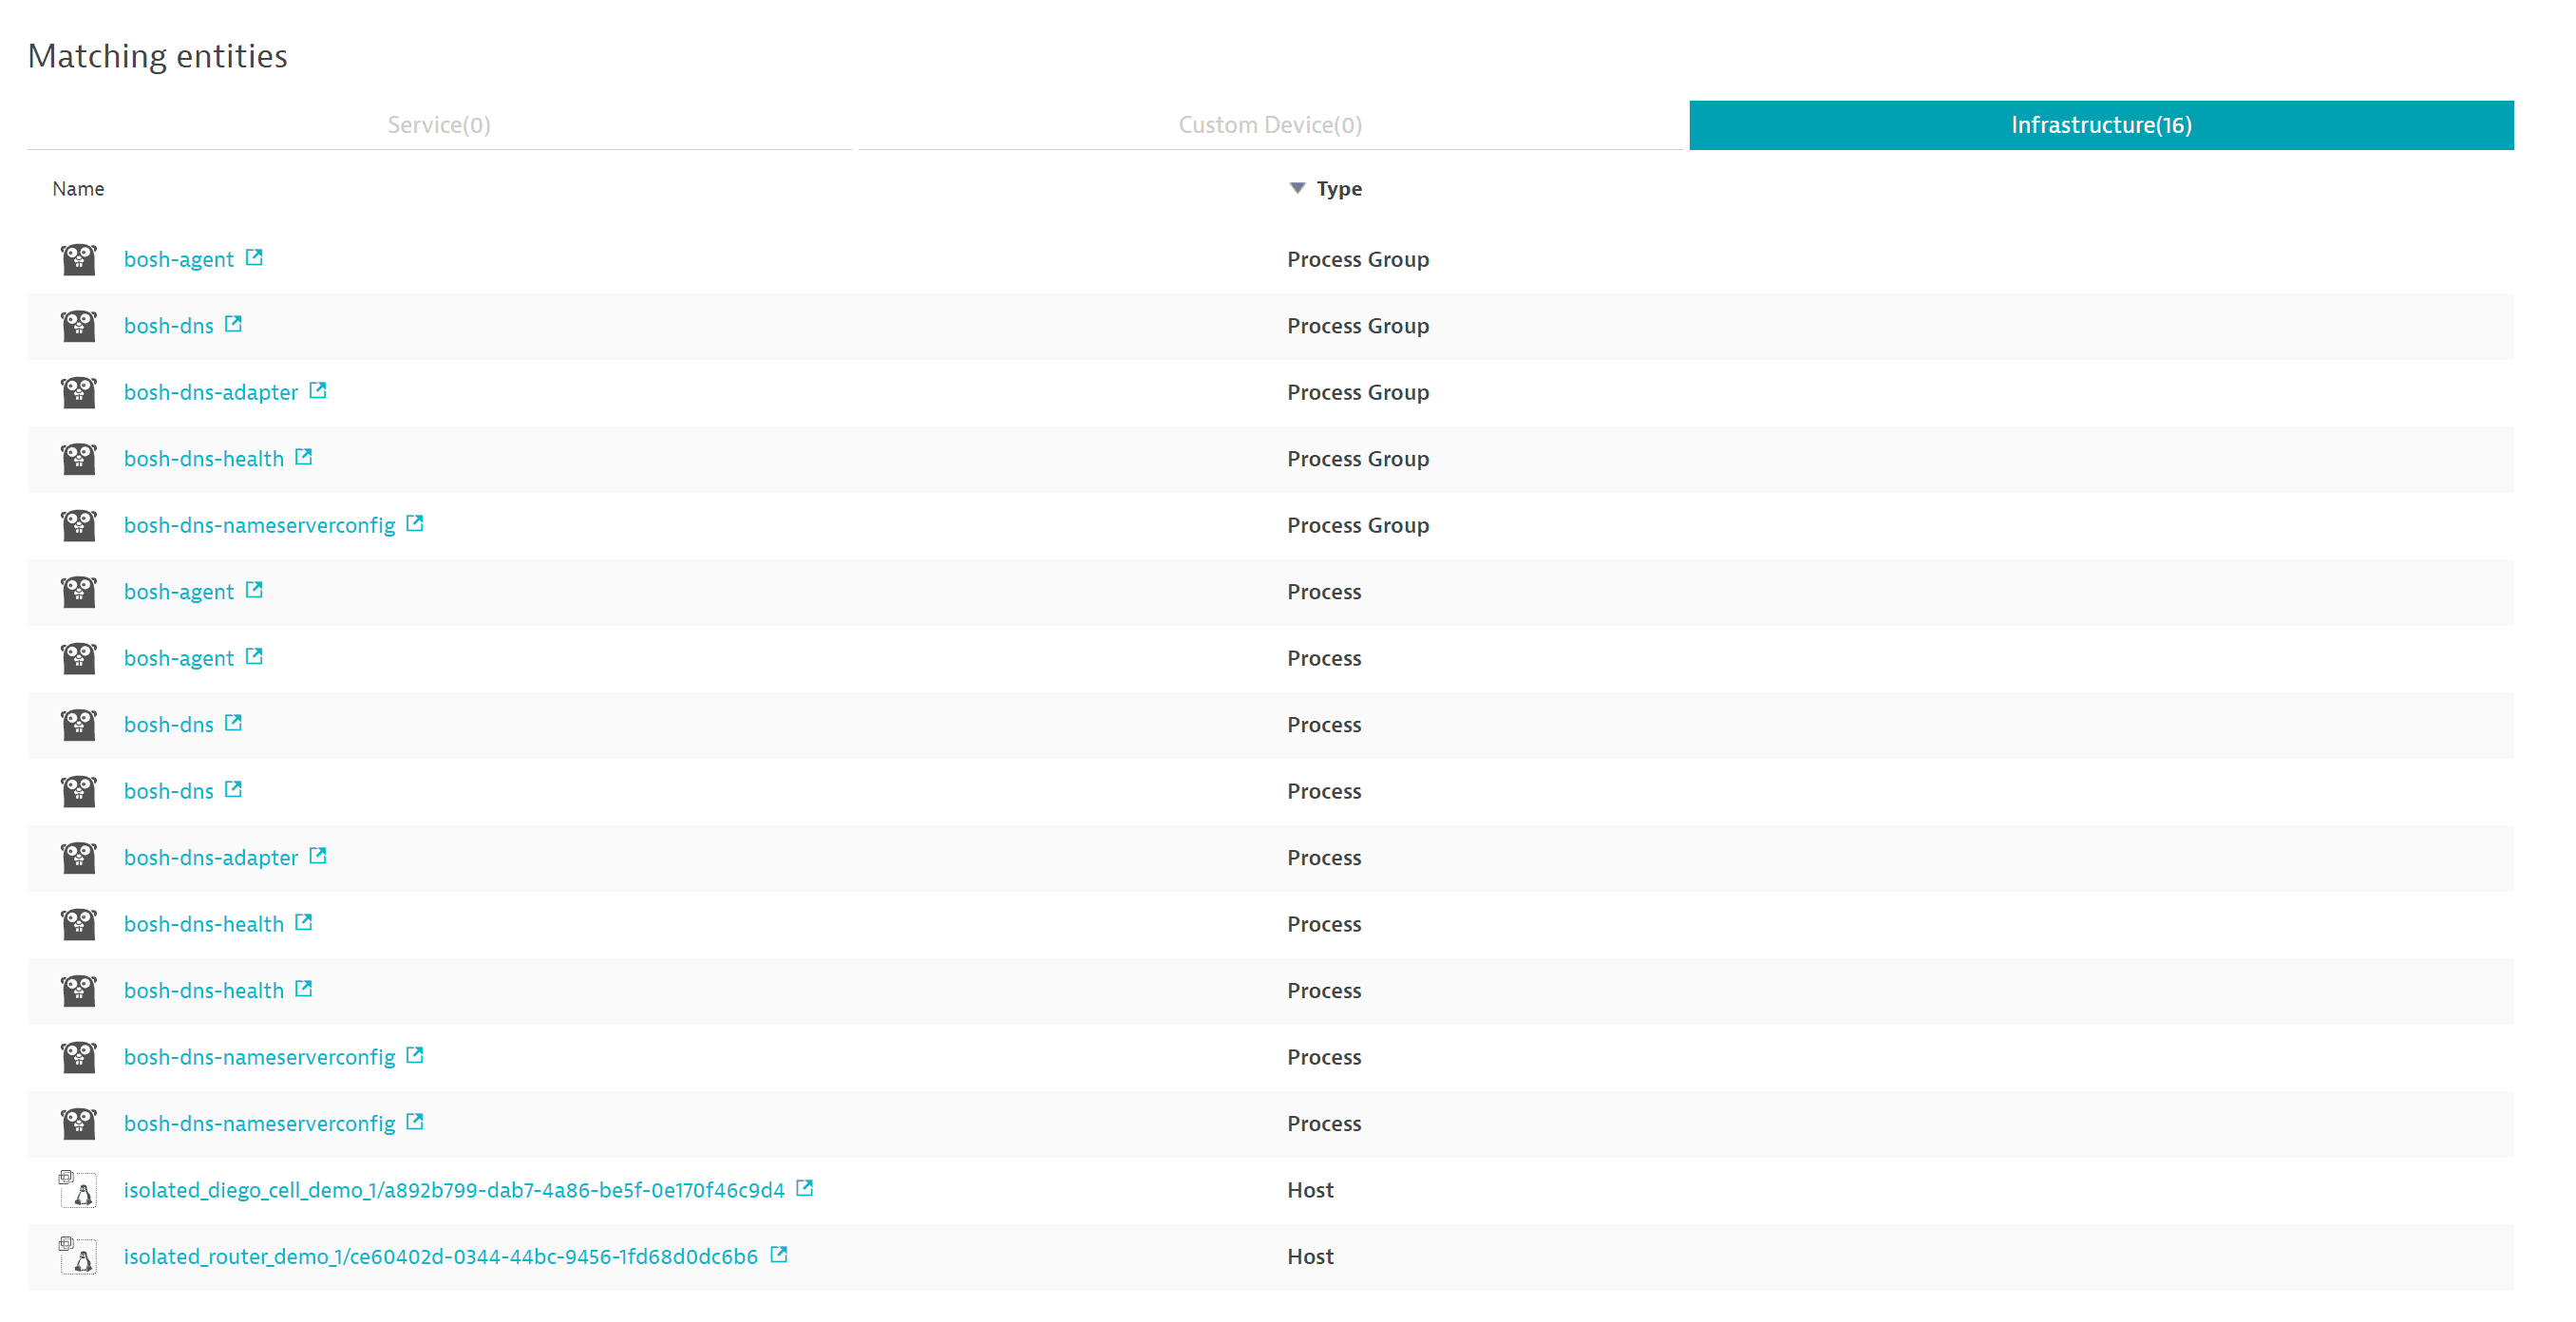Viewport: 2576px width, 1322px height.
Task: Open the second bosh-dns-nameserverconfig Process link
Action: coord(260,1124)
